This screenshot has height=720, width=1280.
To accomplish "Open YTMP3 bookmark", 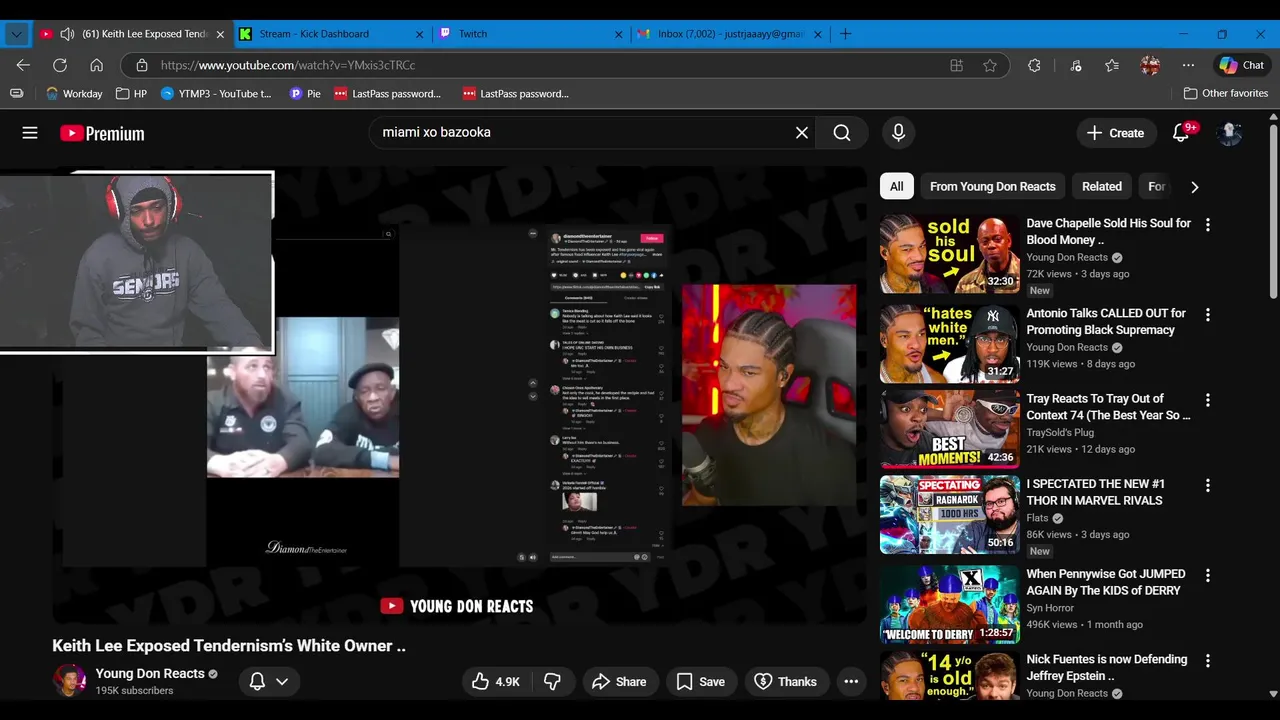I will (216, 93).
